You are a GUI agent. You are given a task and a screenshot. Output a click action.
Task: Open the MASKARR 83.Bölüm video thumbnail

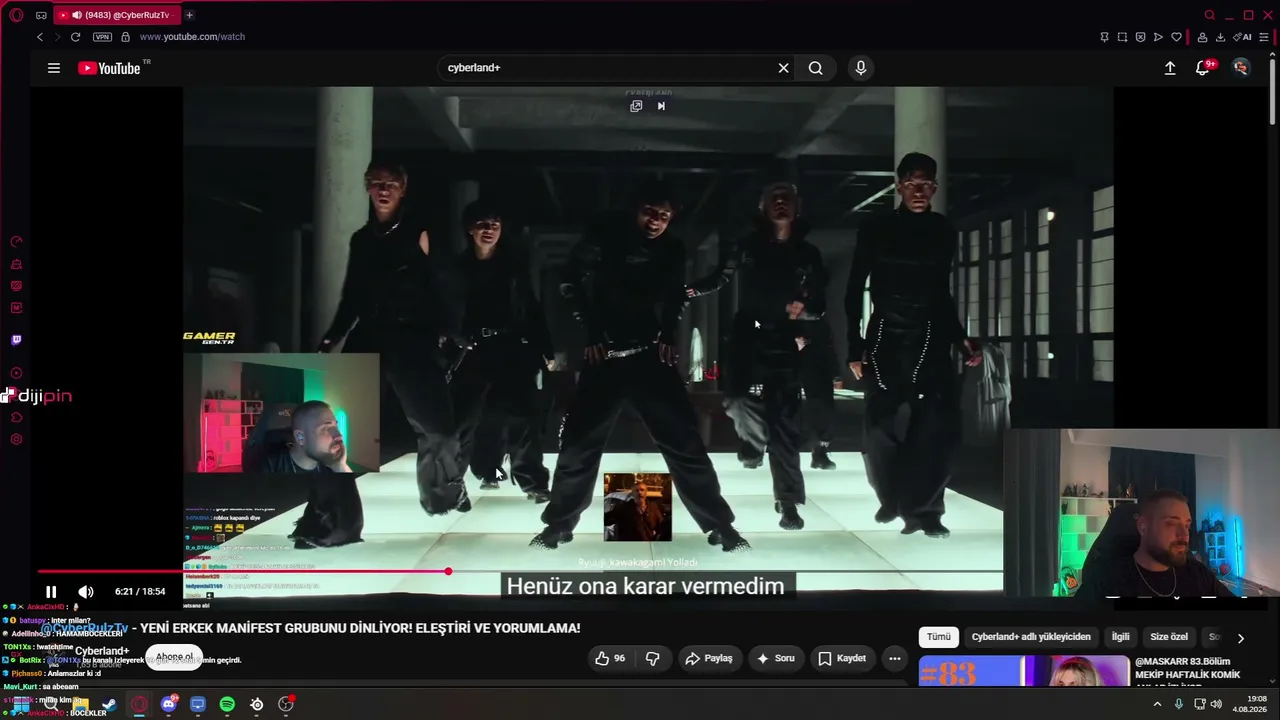(x=1024, y=671)
